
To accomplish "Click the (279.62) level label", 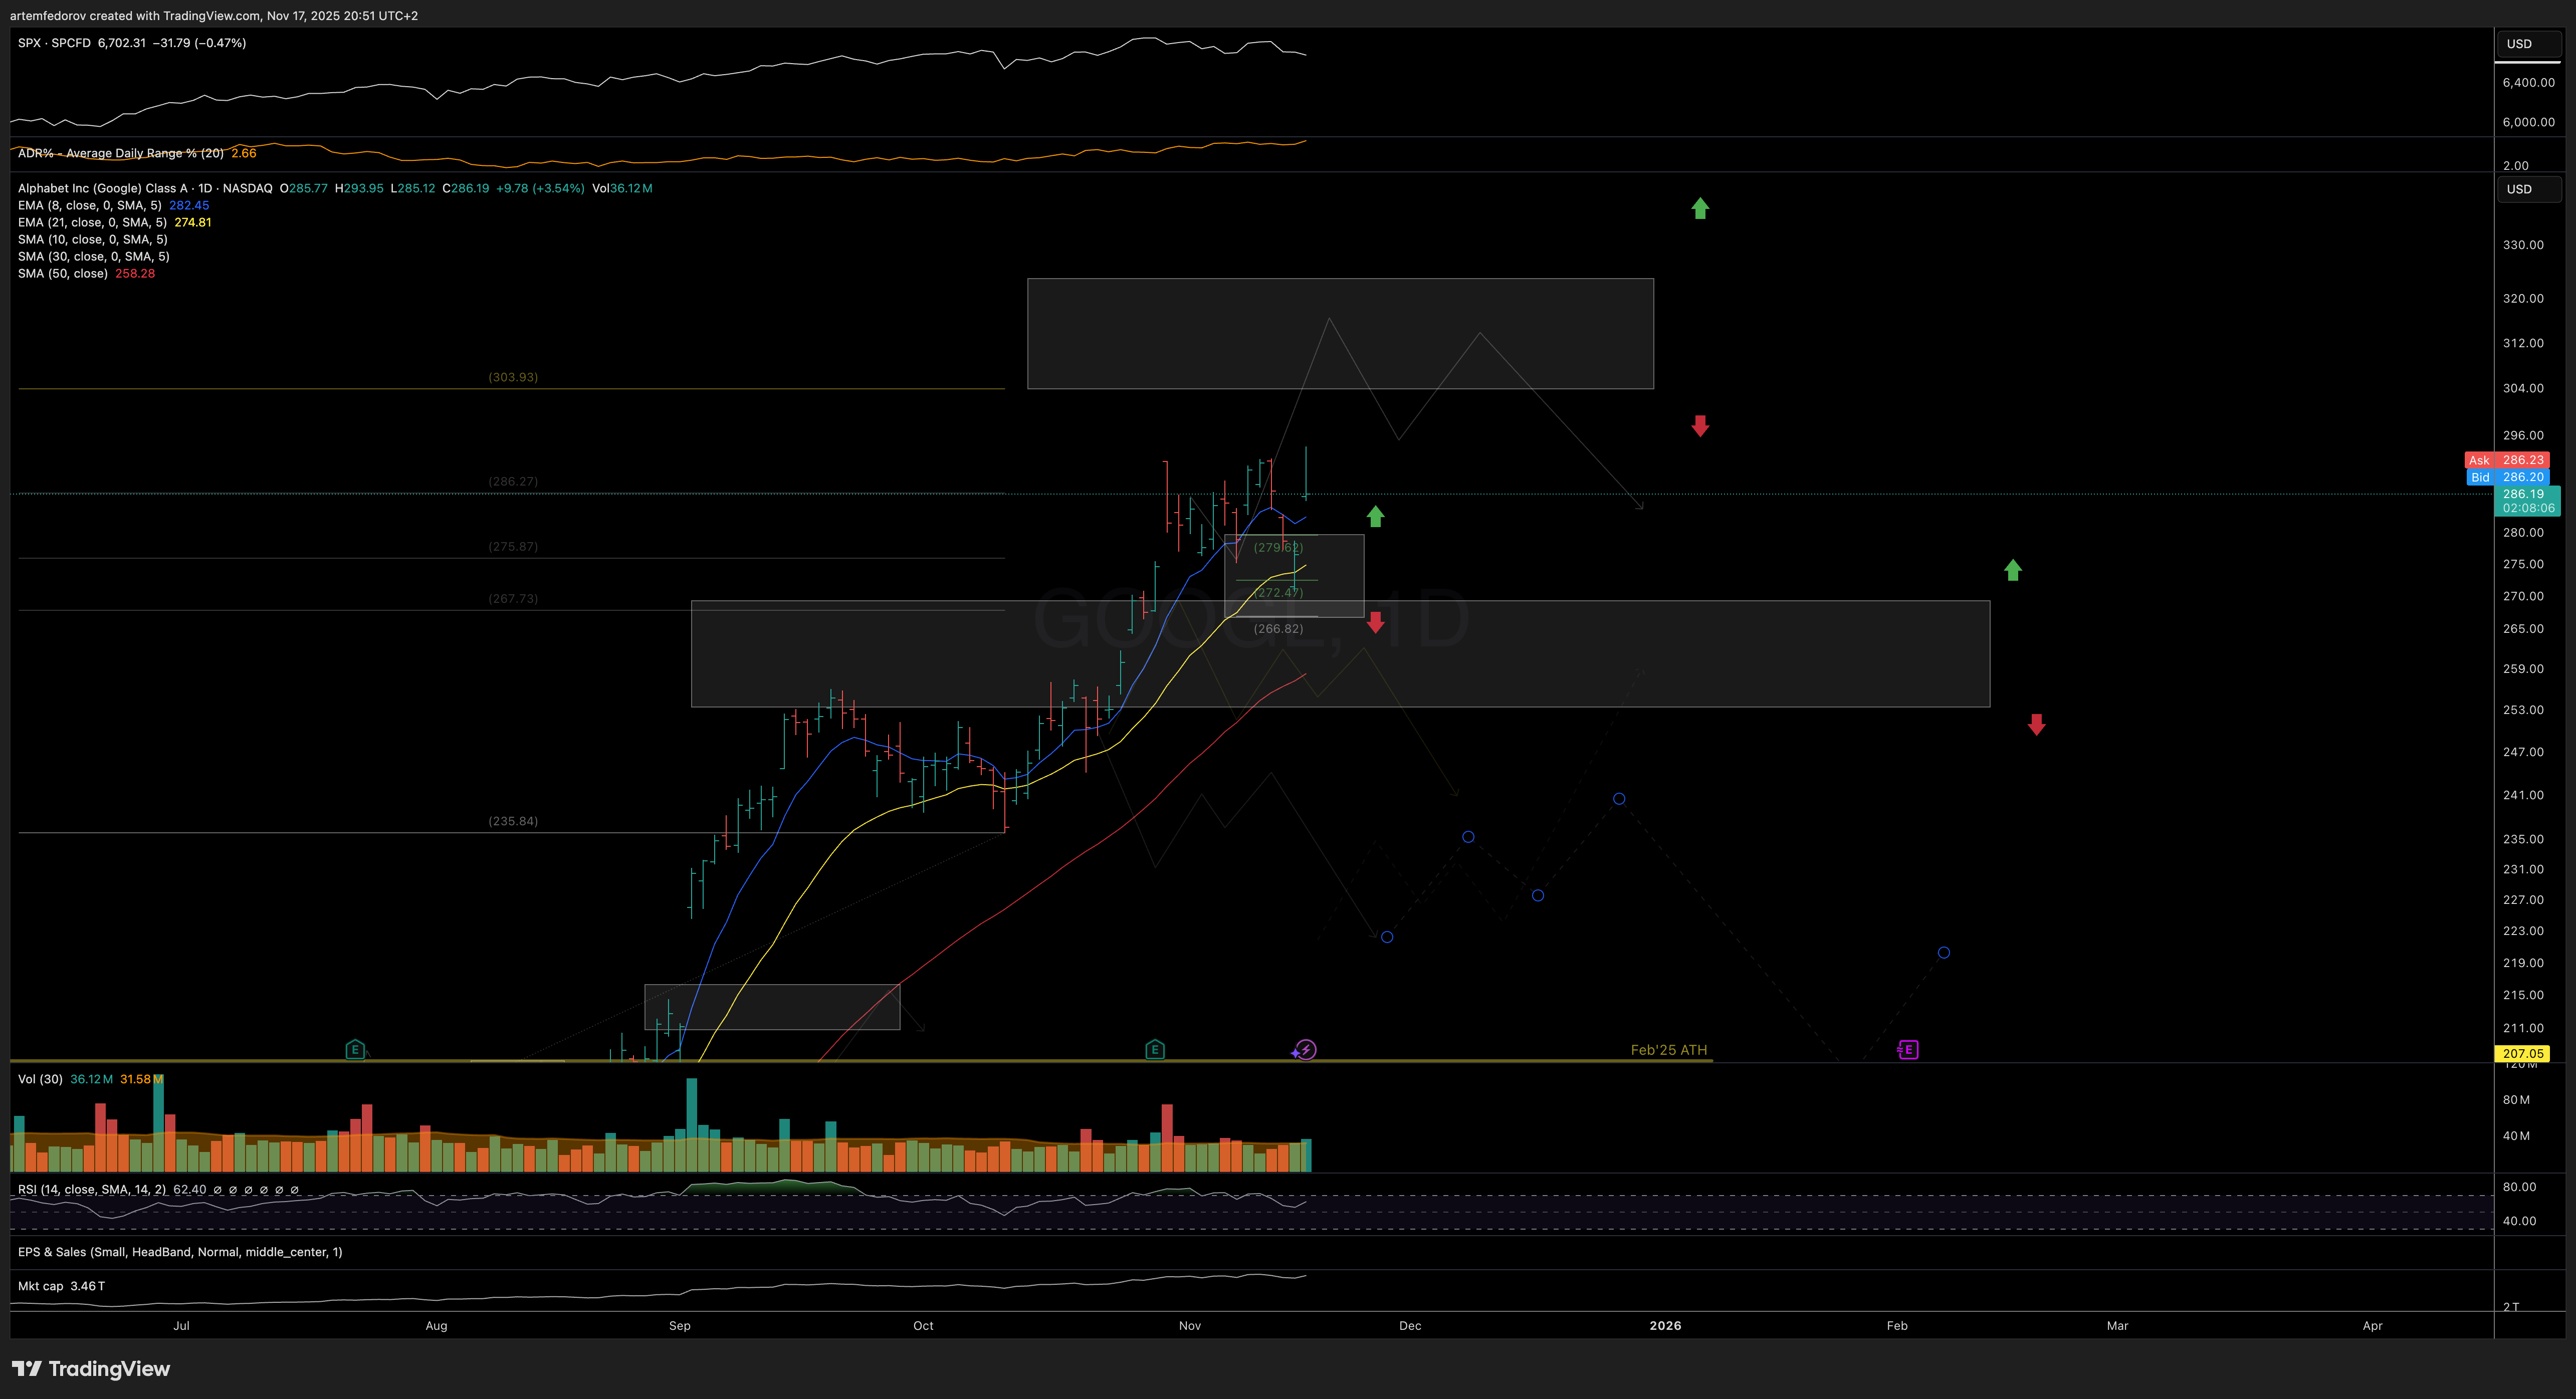I will pyautogui.click(x=1278, y=547).
